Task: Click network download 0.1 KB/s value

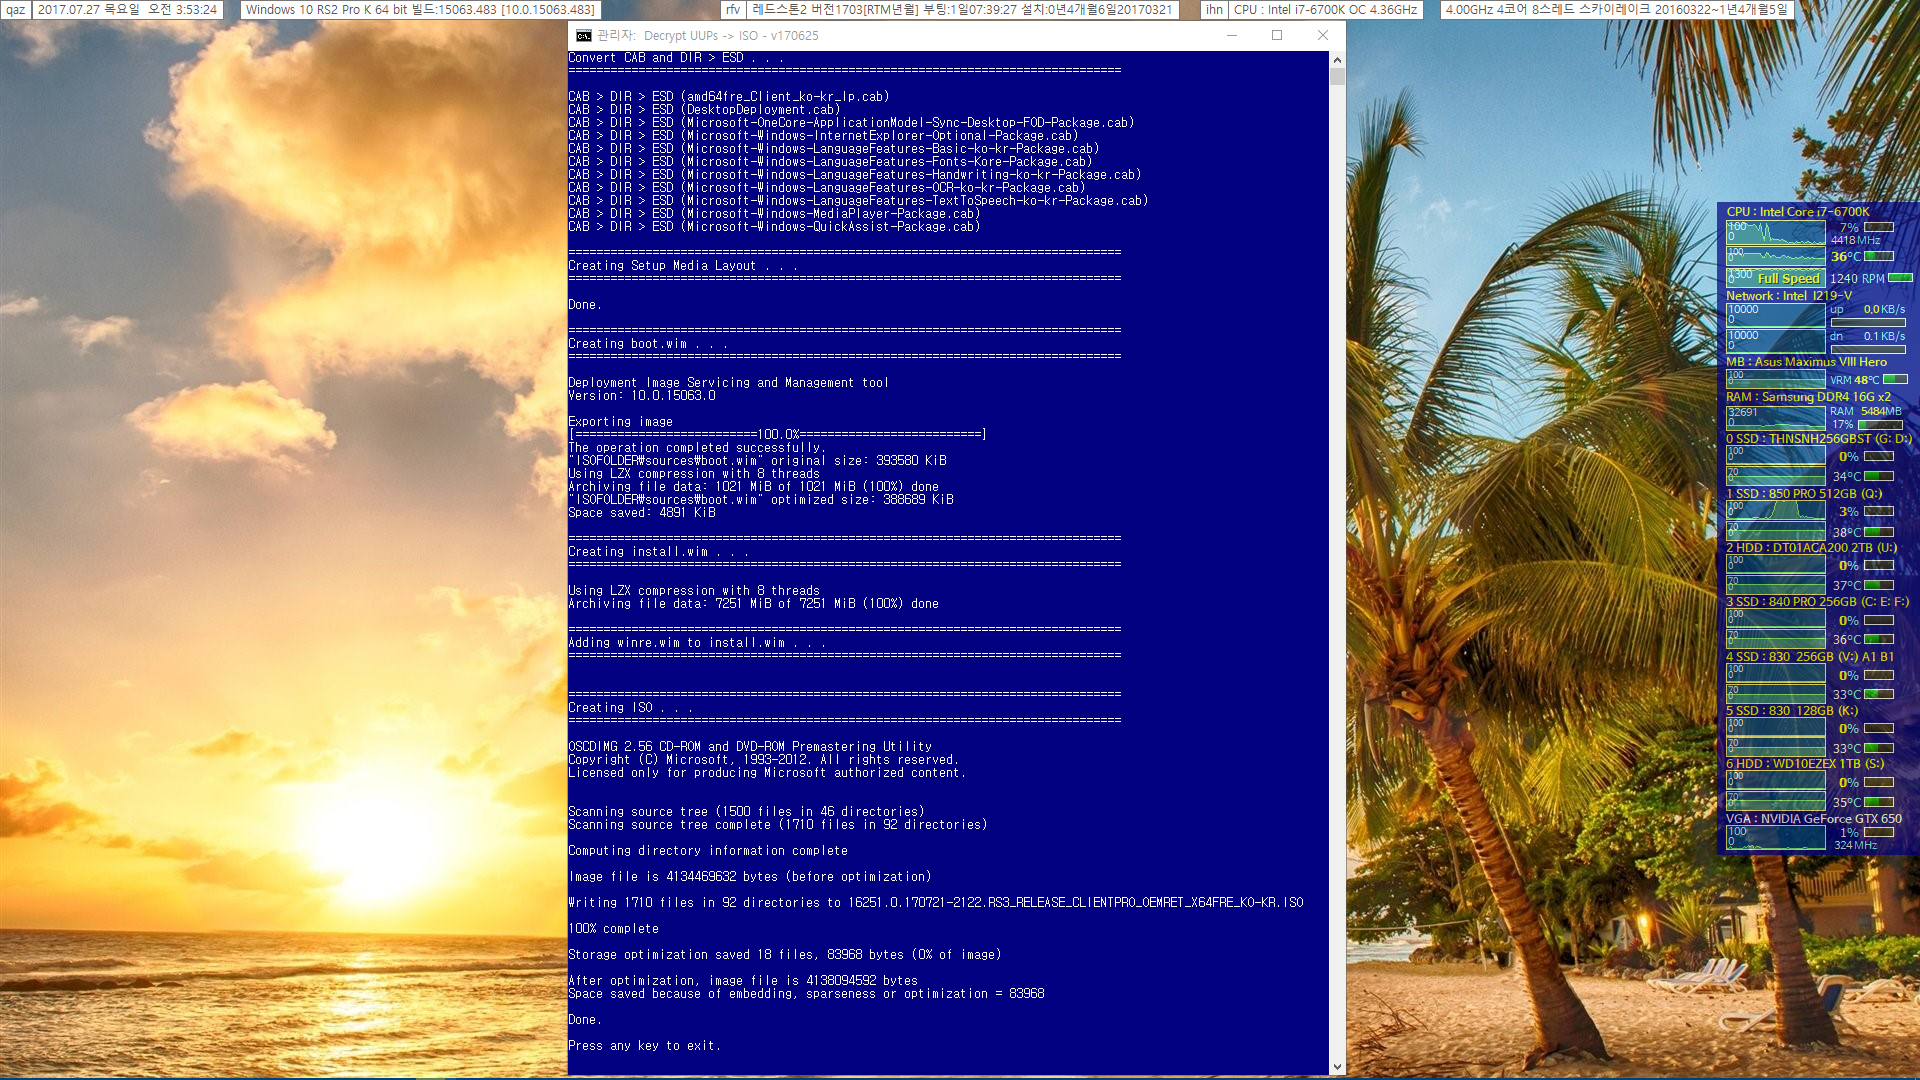Action: click(x=1884, y=336)
